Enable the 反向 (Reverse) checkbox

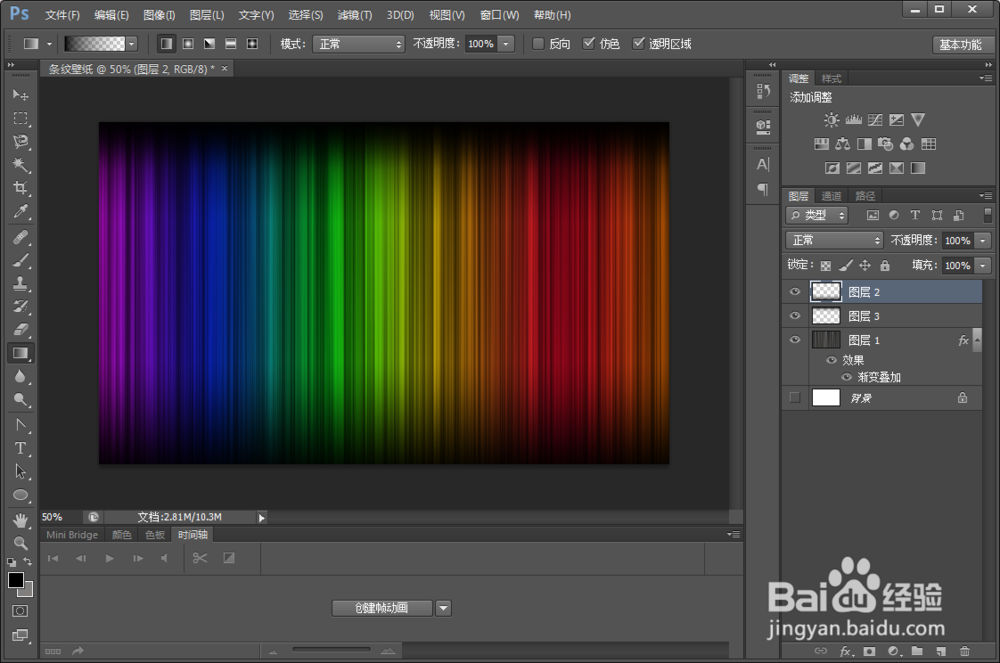(x=538, y=43)
